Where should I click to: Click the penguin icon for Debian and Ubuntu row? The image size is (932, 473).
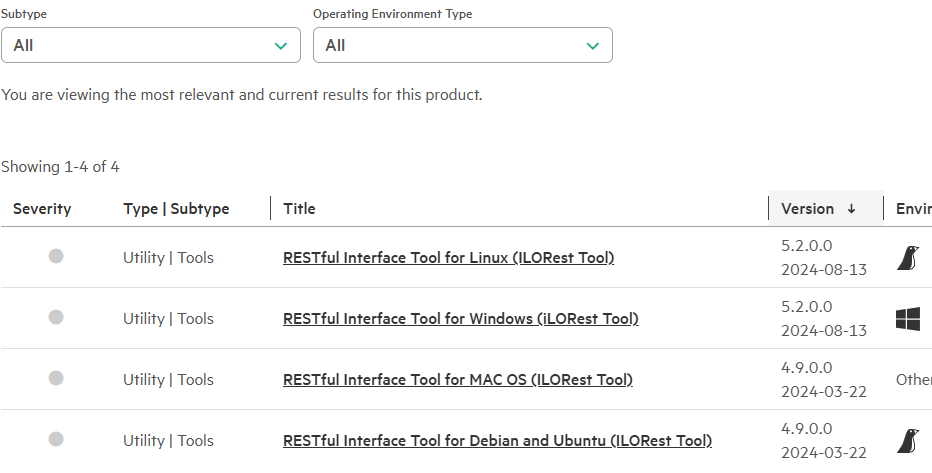coord(908,441)
